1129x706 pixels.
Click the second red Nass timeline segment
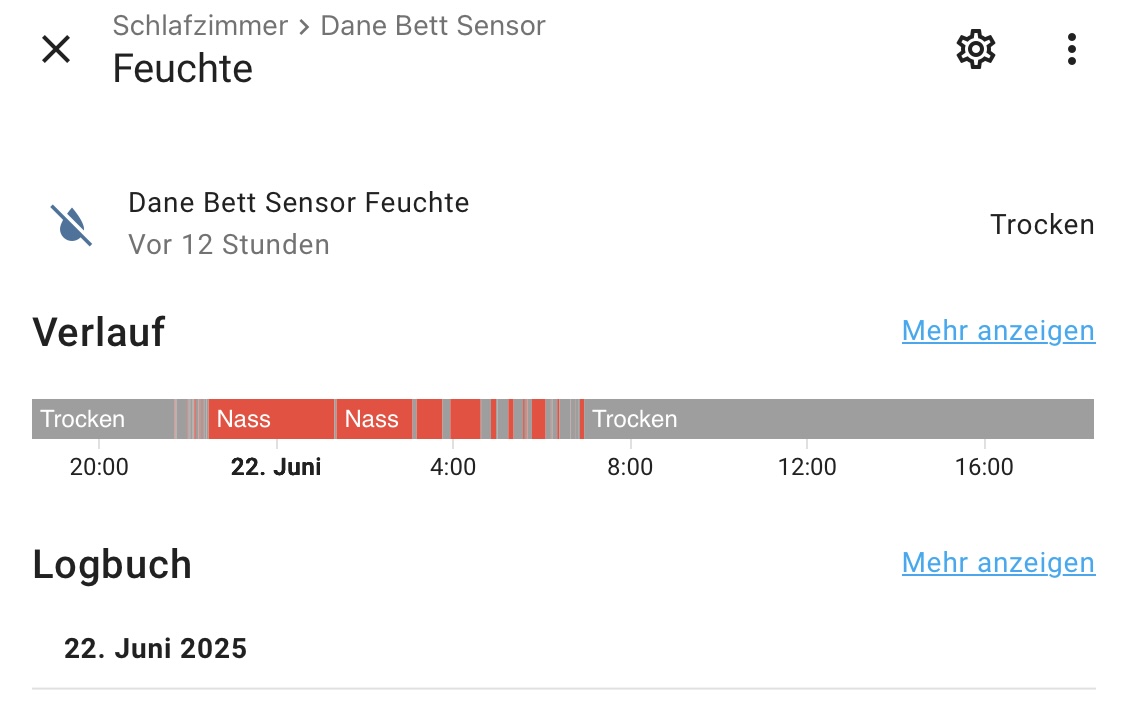374,419
